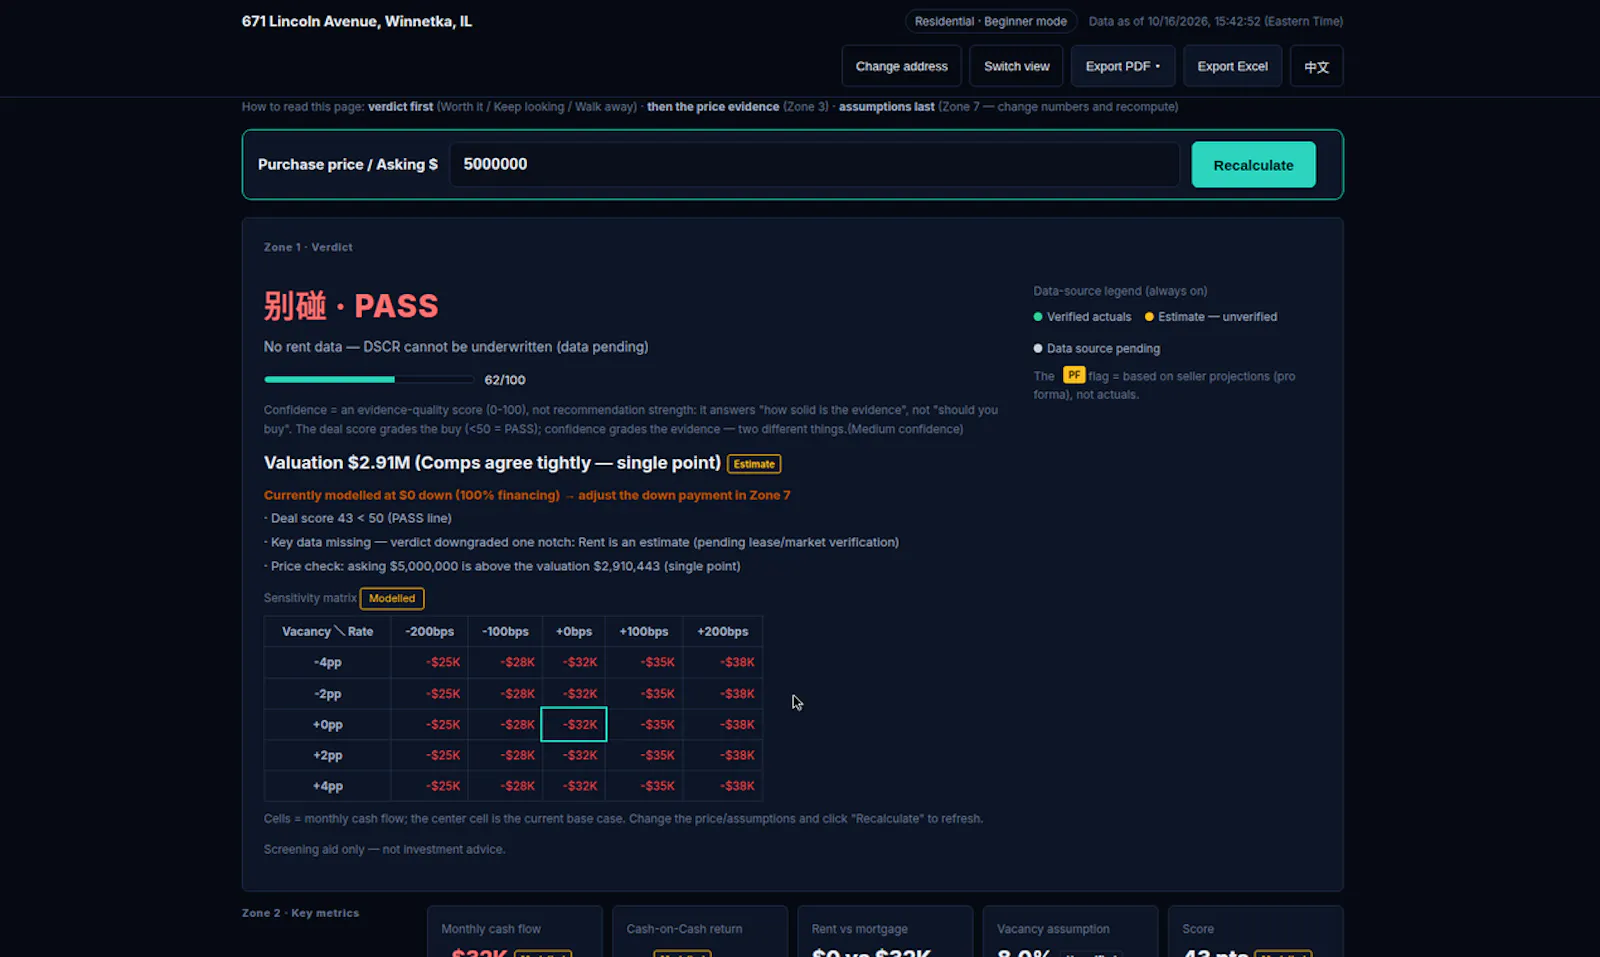This screenshot has width=1600, height=957.
Task: Click the +200bps column header
Action: tap(723, 631)
